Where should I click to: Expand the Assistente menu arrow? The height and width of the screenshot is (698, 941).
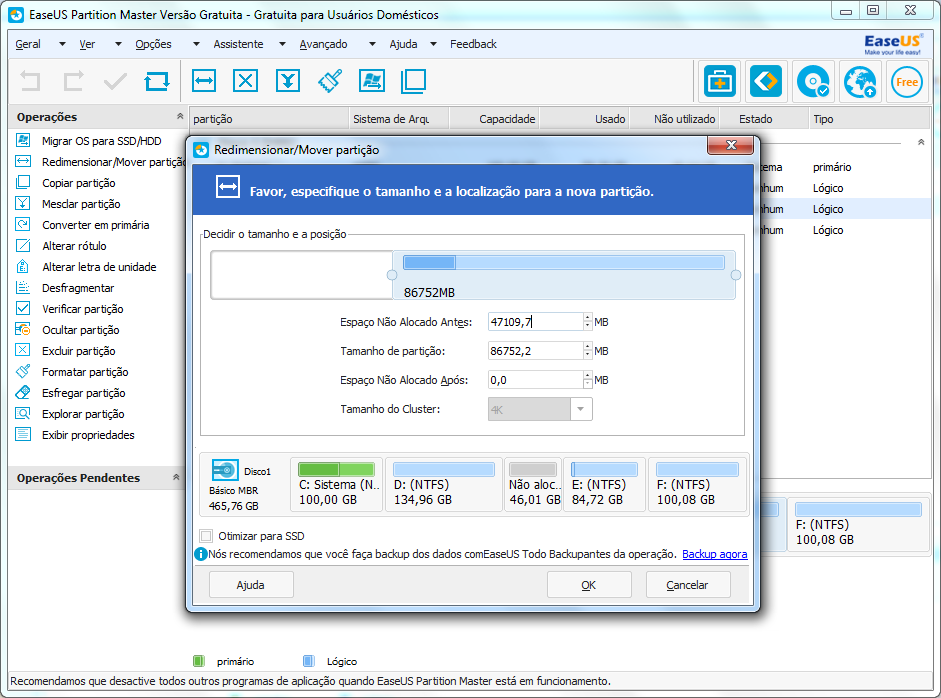point(283,44)
